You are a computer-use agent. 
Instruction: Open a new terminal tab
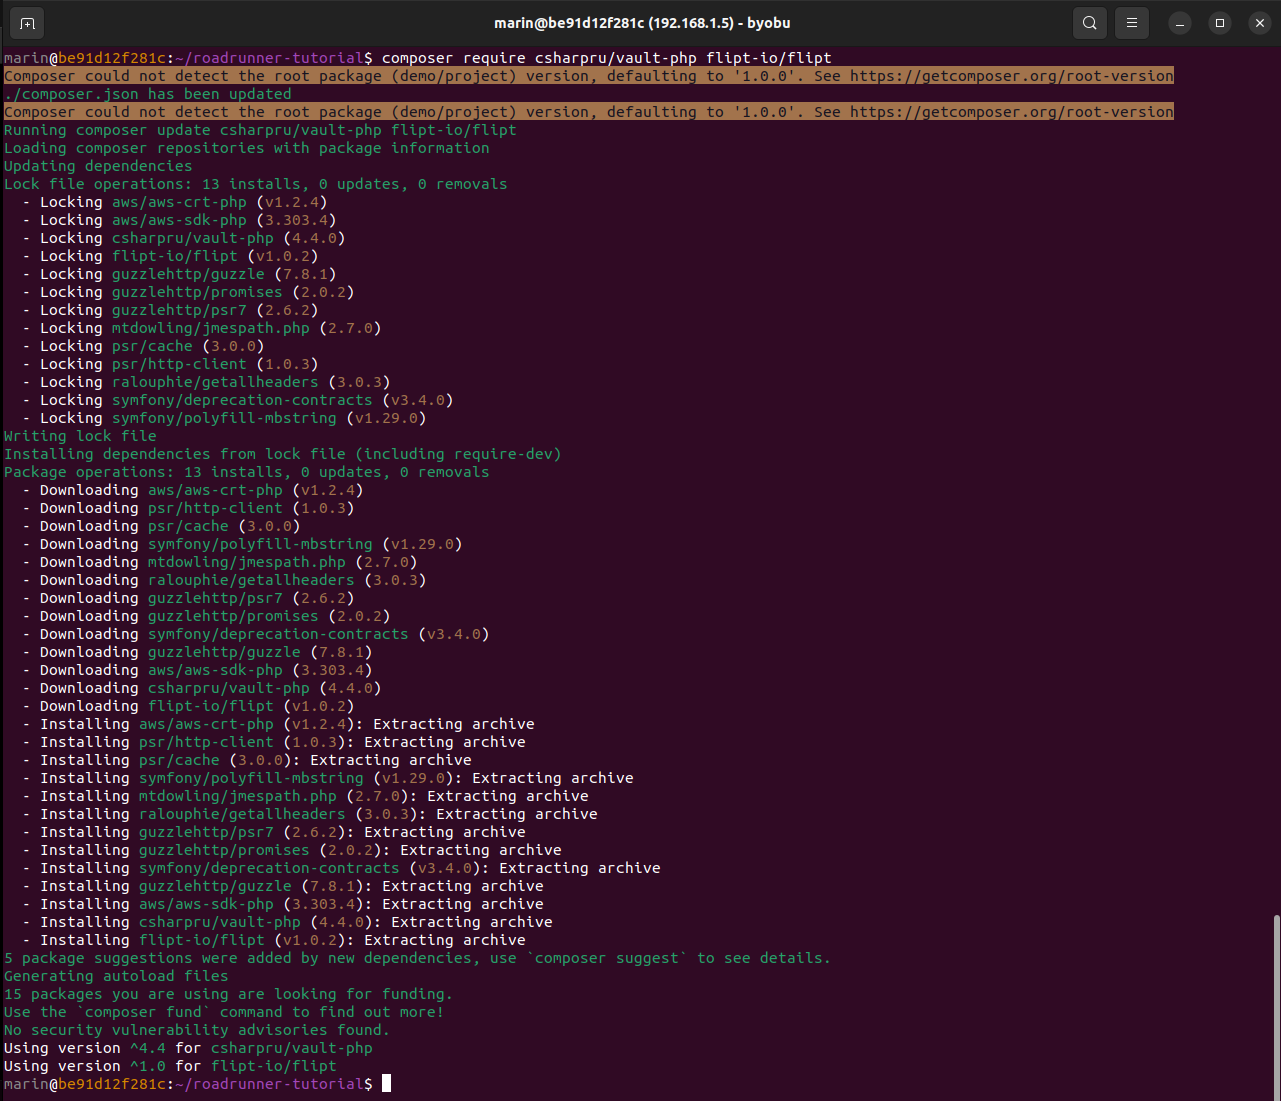click(27, 23)
